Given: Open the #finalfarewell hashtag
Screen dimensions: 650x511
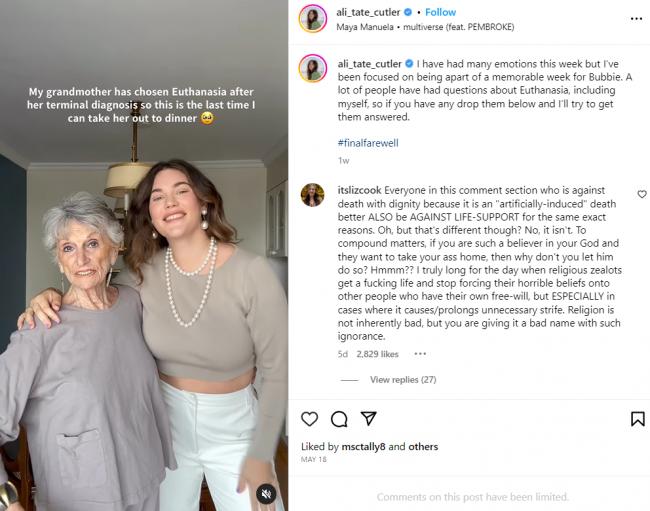Looking at the screenshot, I should click(x=368, y=143).
